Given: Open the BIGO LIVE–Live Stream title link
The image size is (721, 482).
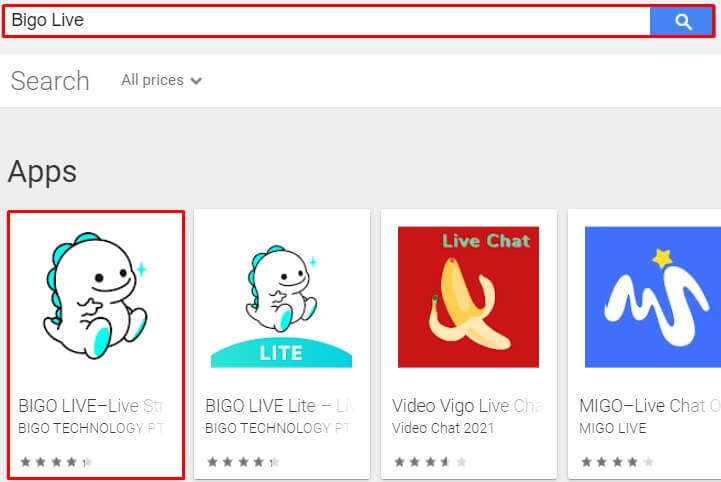Looking at the screenshot, I should click(x=91, y=406).
